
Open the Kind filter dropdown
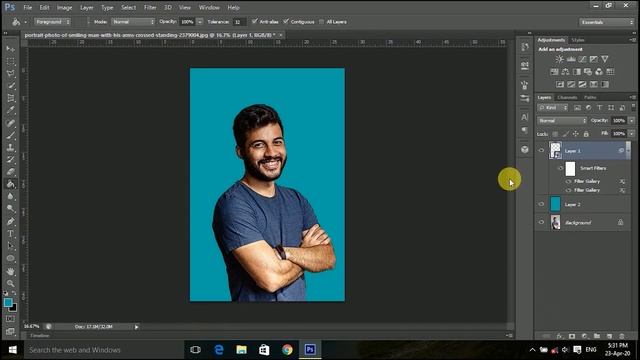click(553, 108)
